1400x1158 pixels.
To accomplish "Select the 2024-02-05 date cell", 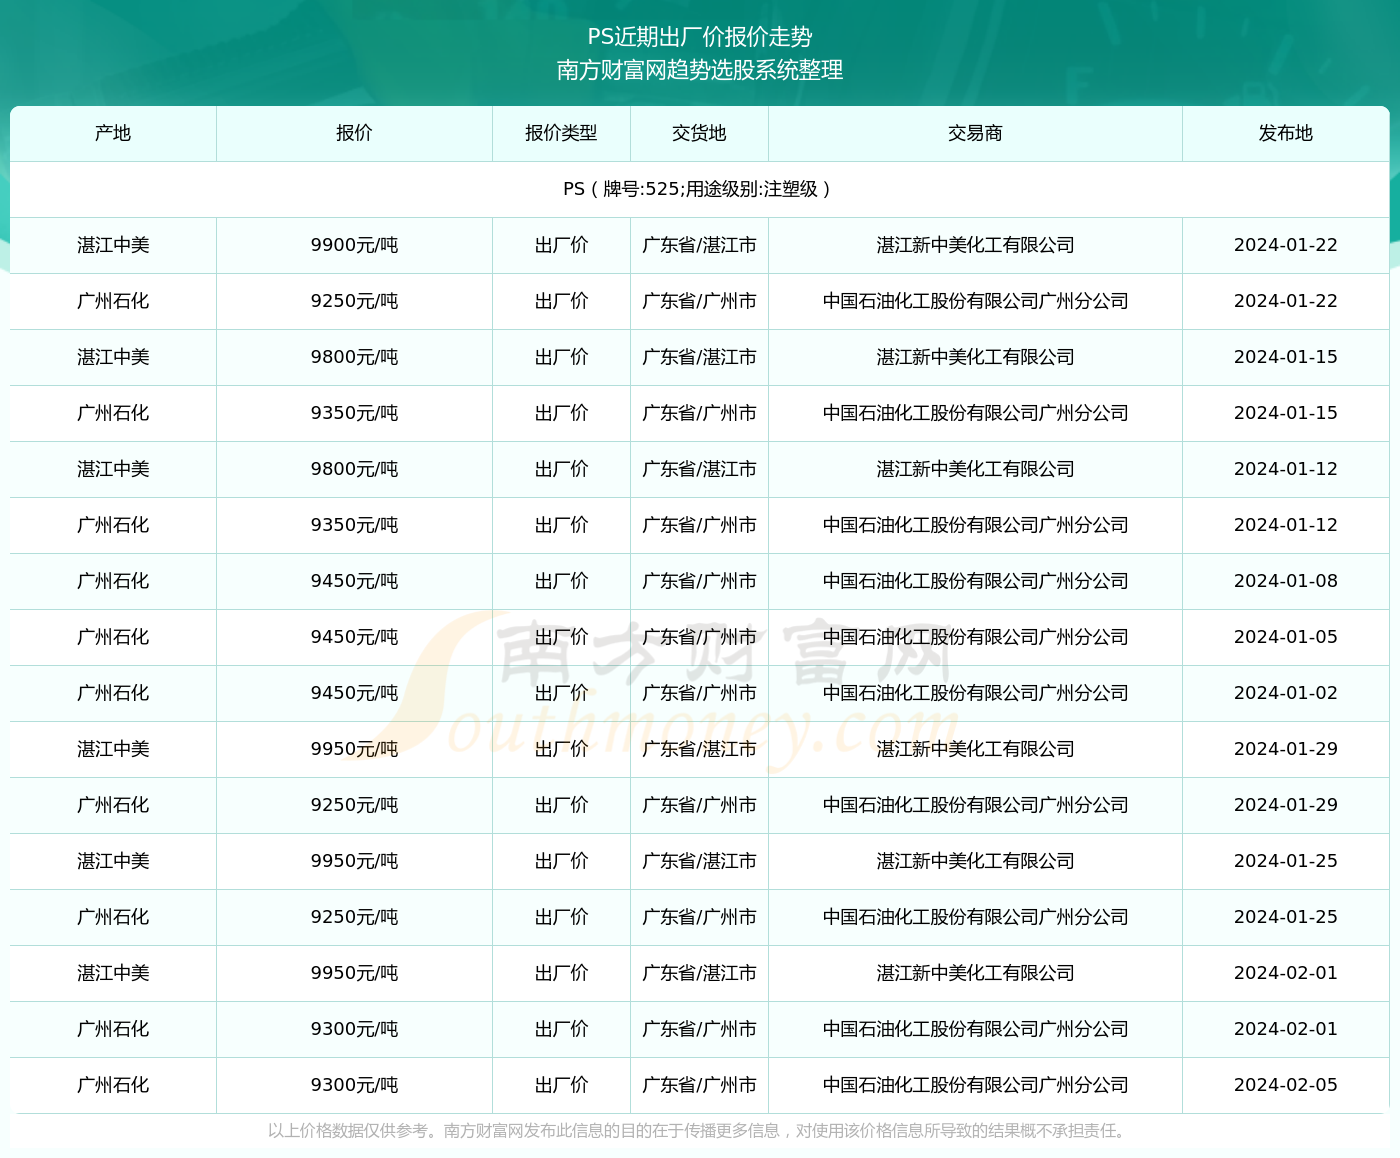I will 1285,1085.
